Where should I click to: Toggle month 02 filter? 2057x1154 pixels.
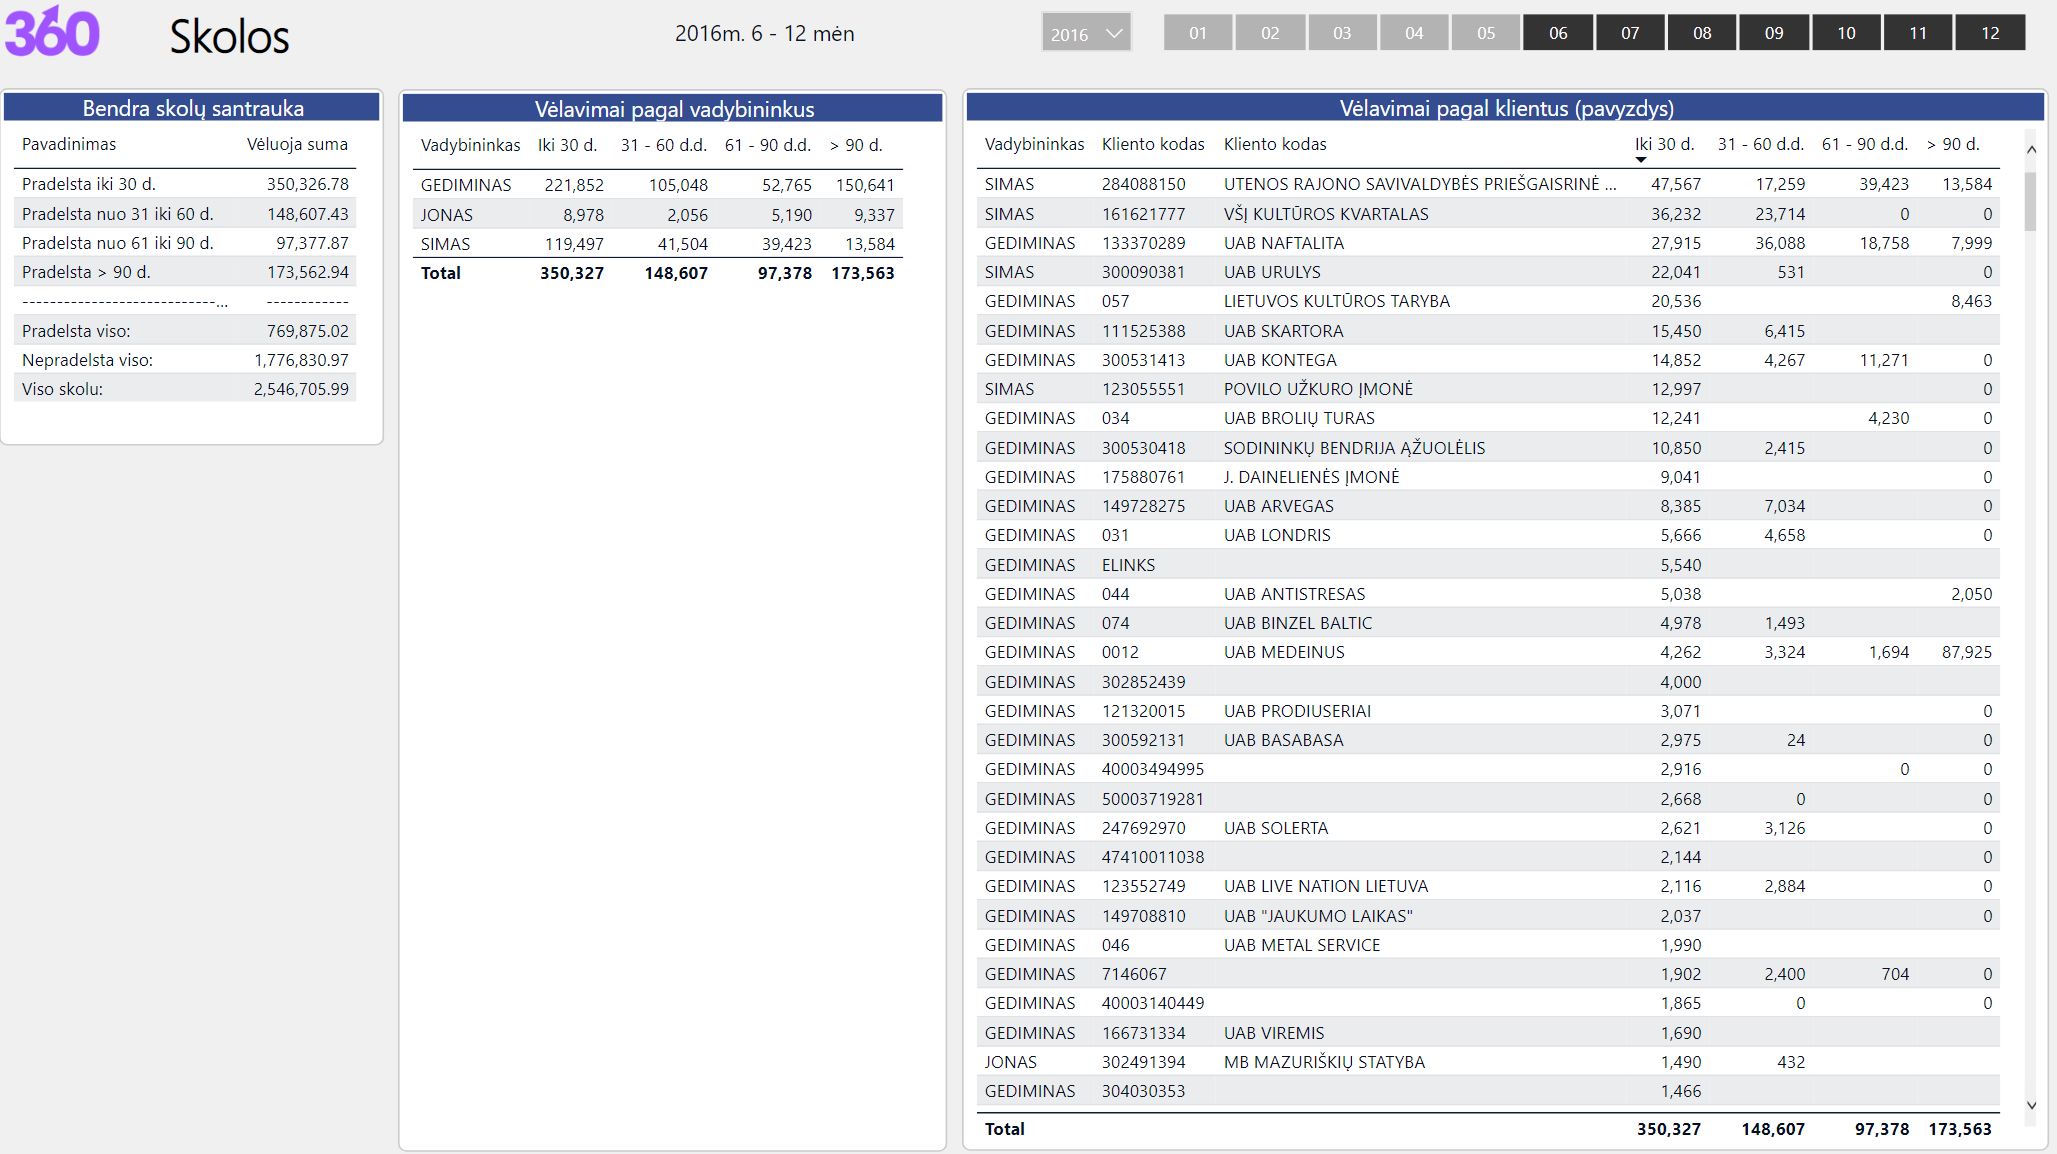1270,33
